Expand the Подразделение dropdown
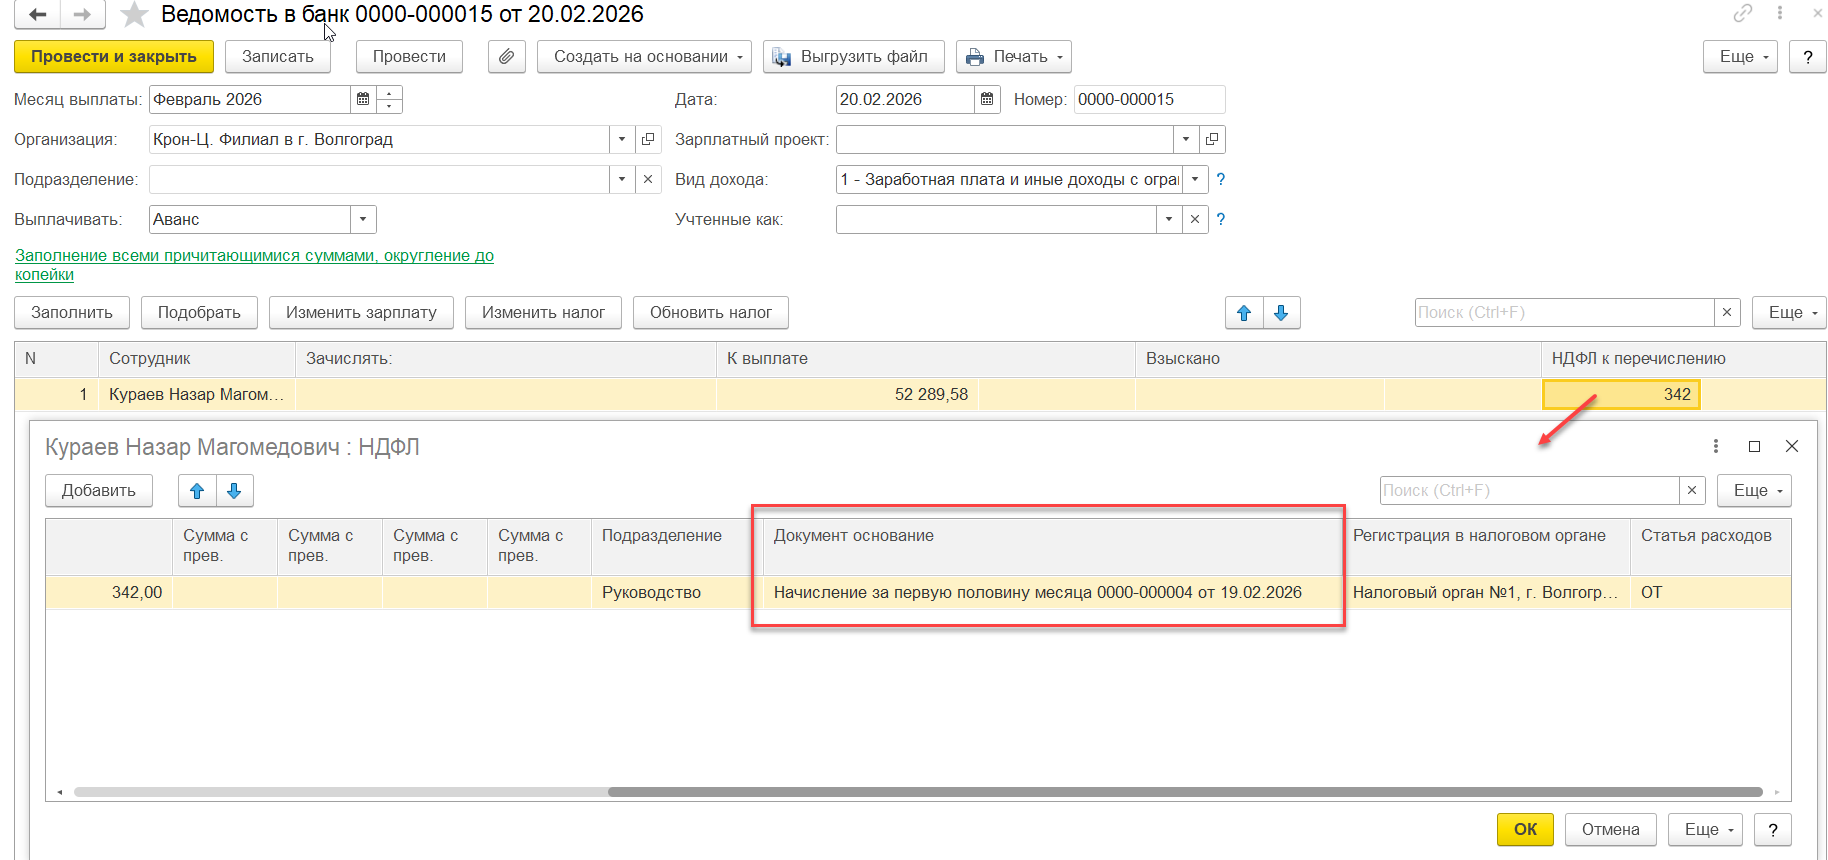The width and height of the screenshot is (1828, 860). [x=622, y=179]
